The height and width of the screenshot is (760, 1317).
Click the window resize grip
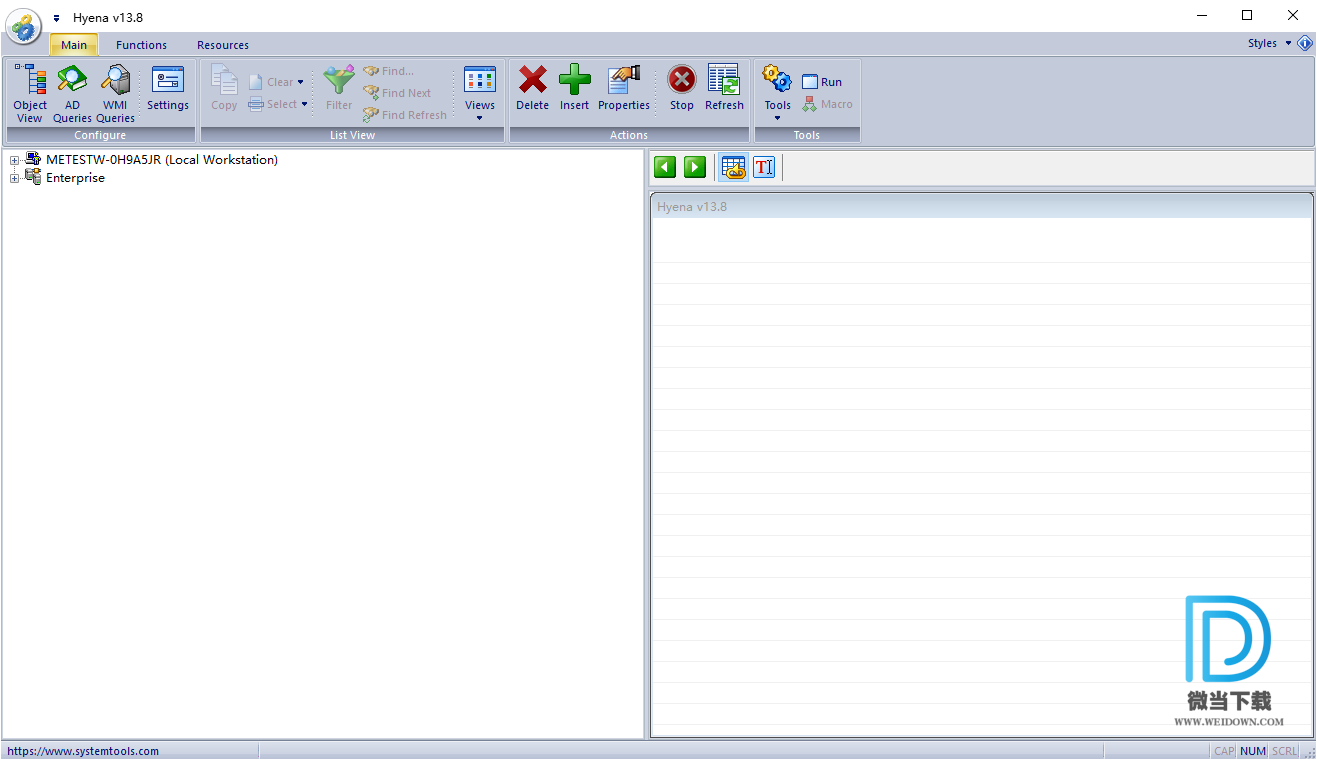pyautogui.click(x=1309, y=752)
